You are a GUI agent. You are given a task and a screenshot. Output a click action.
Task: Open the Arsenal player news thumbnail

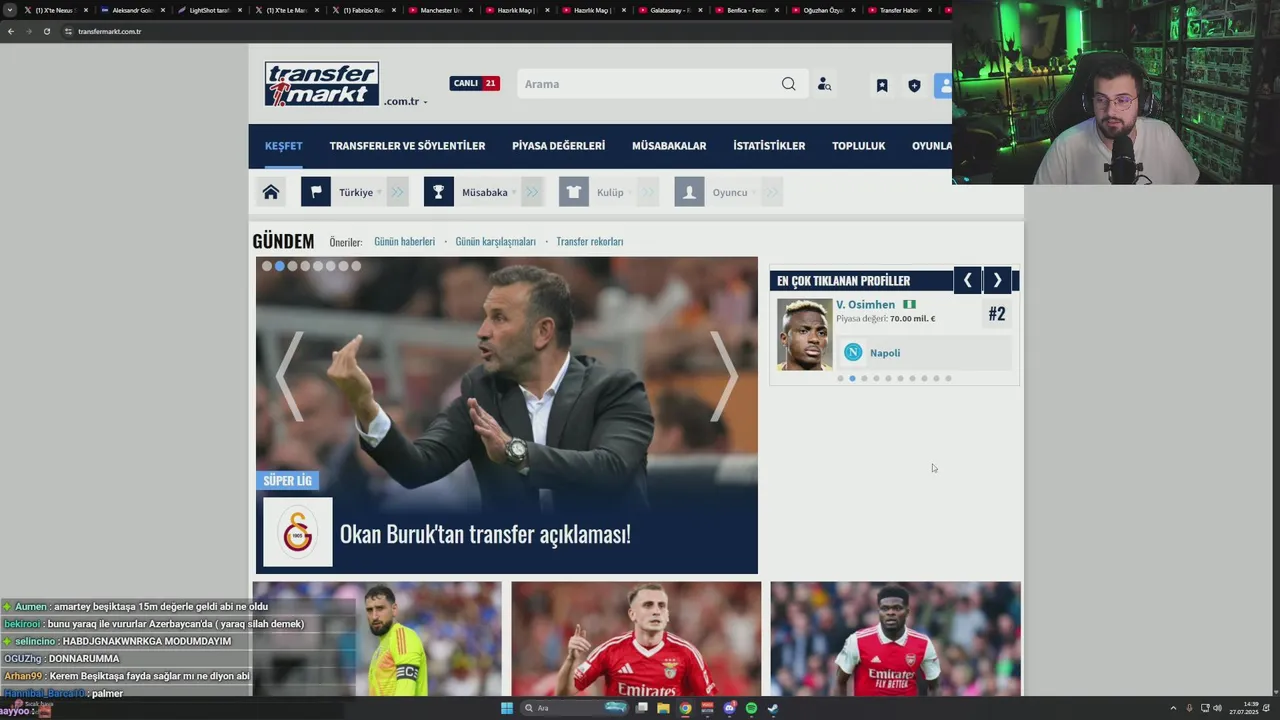coord(896,638)
